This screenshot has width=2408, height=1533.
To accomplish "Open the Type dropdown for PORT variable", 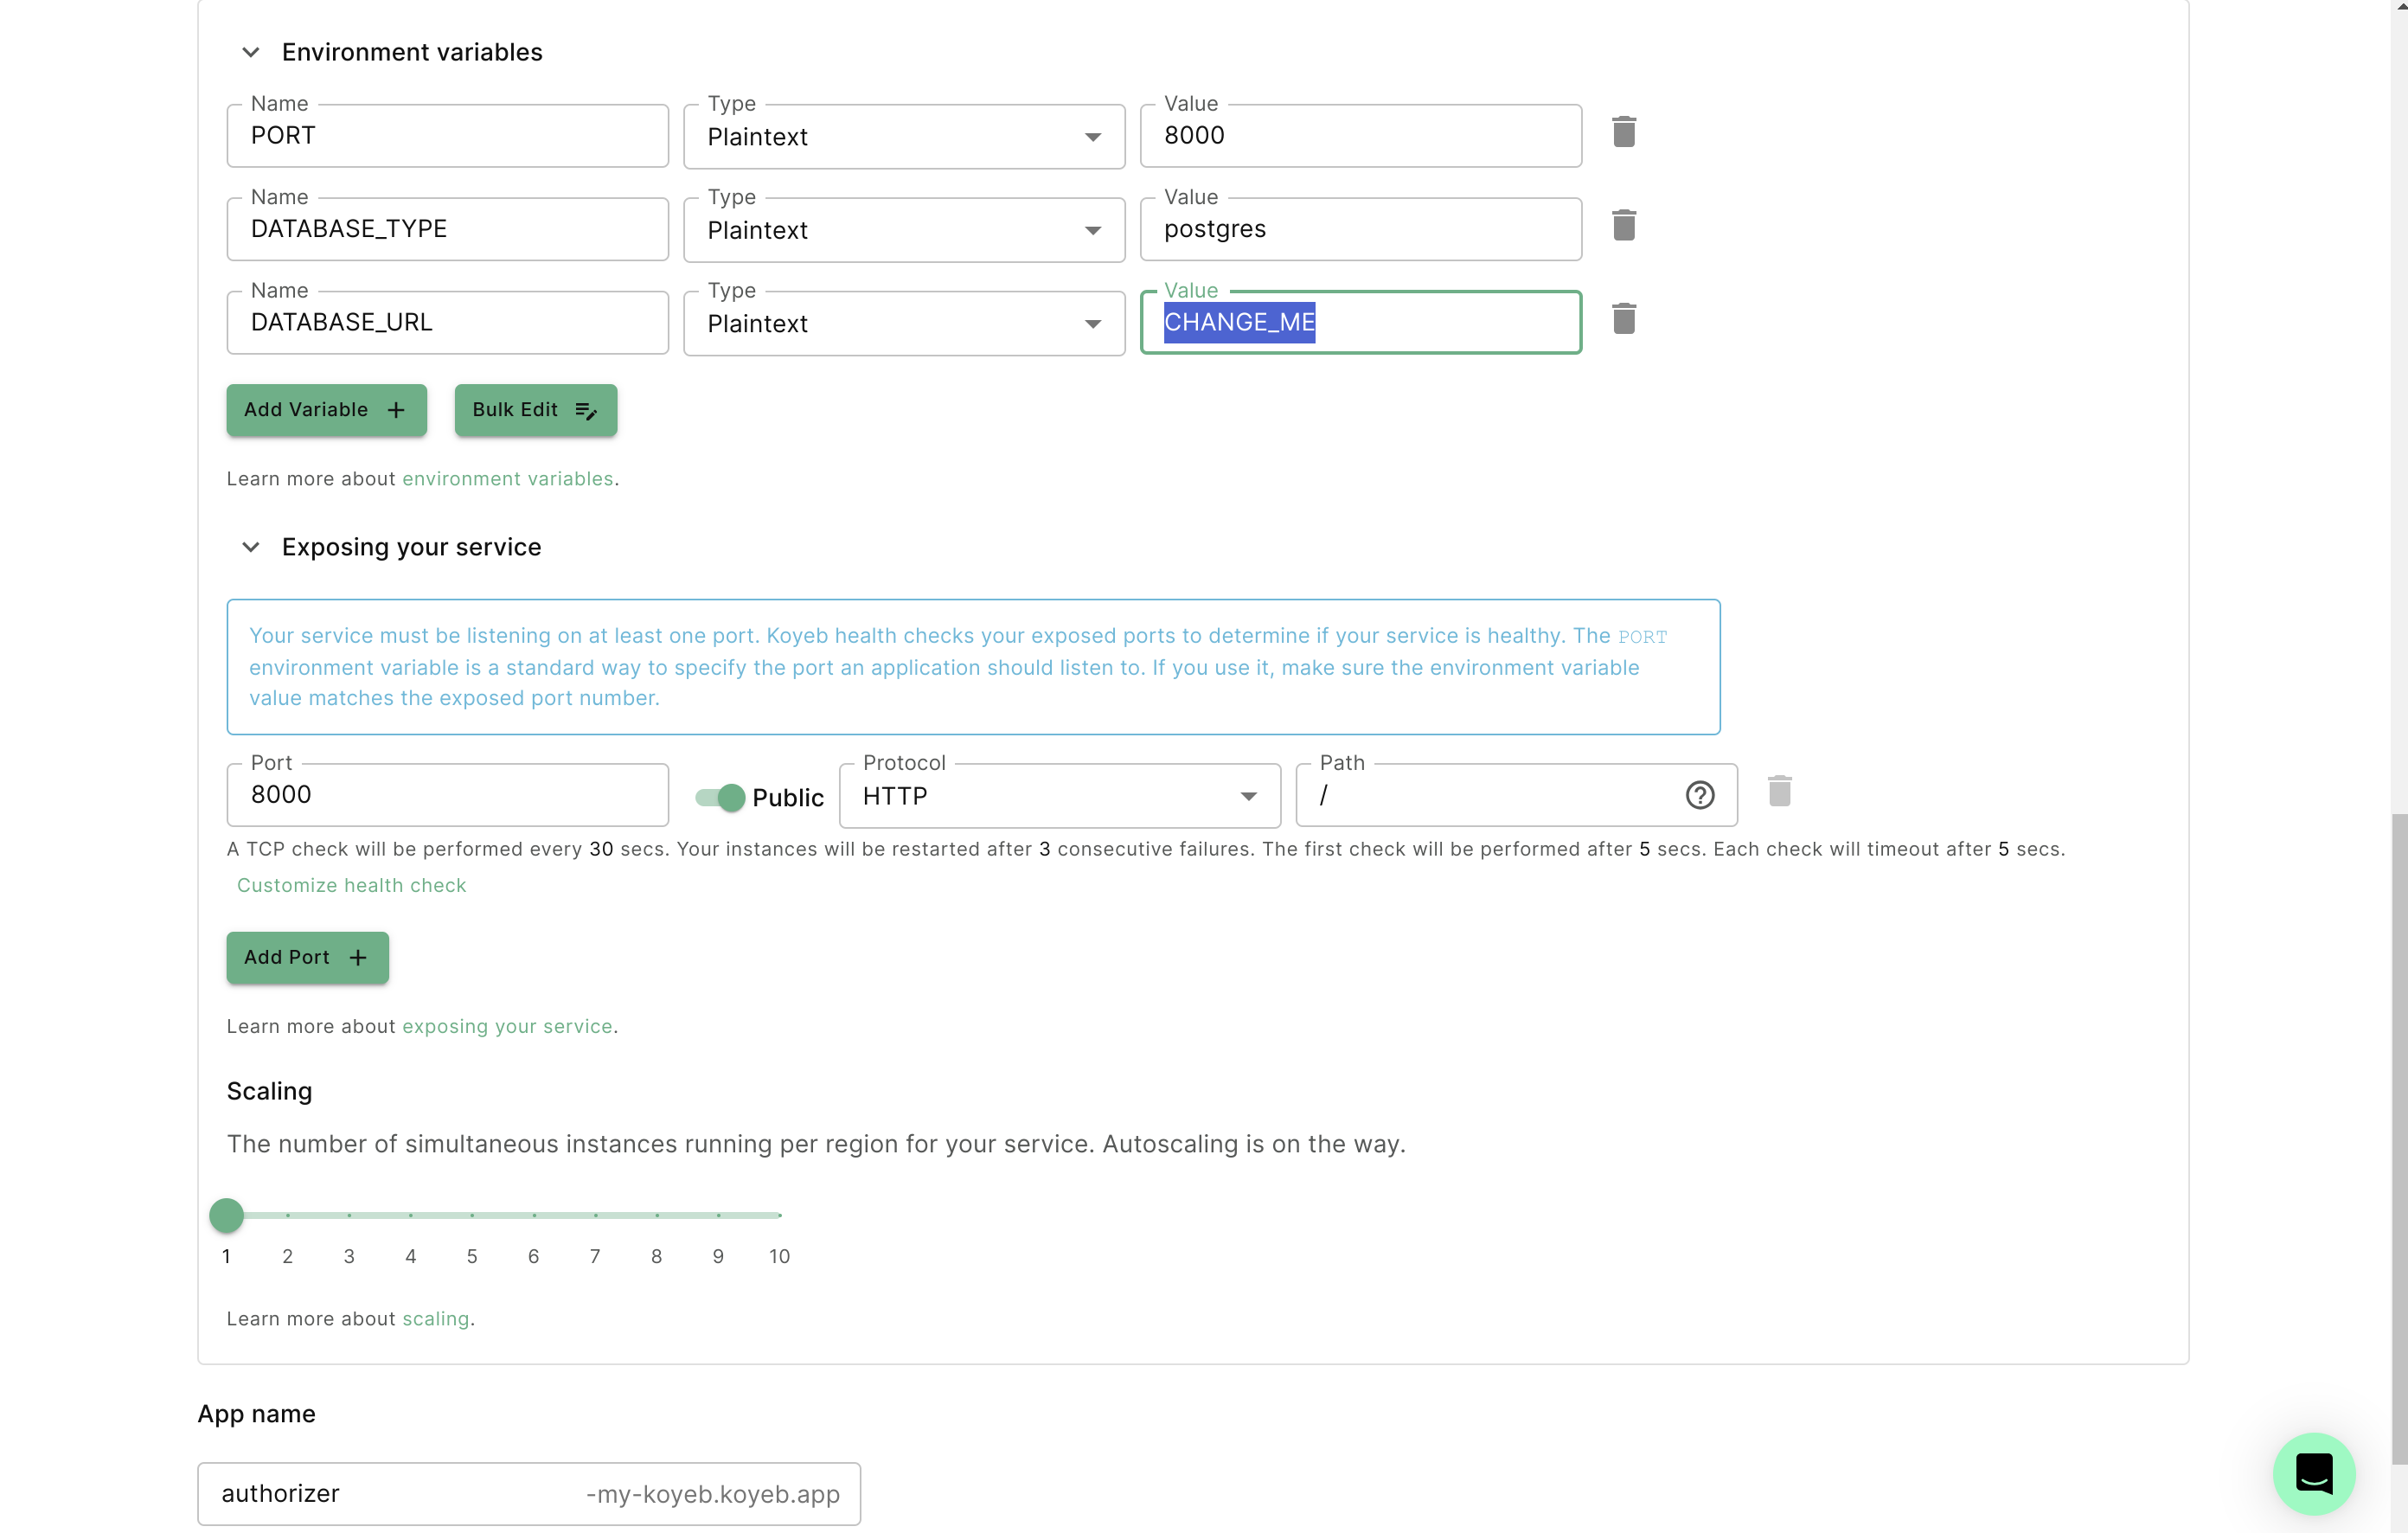I will (x=1092, y=137).
